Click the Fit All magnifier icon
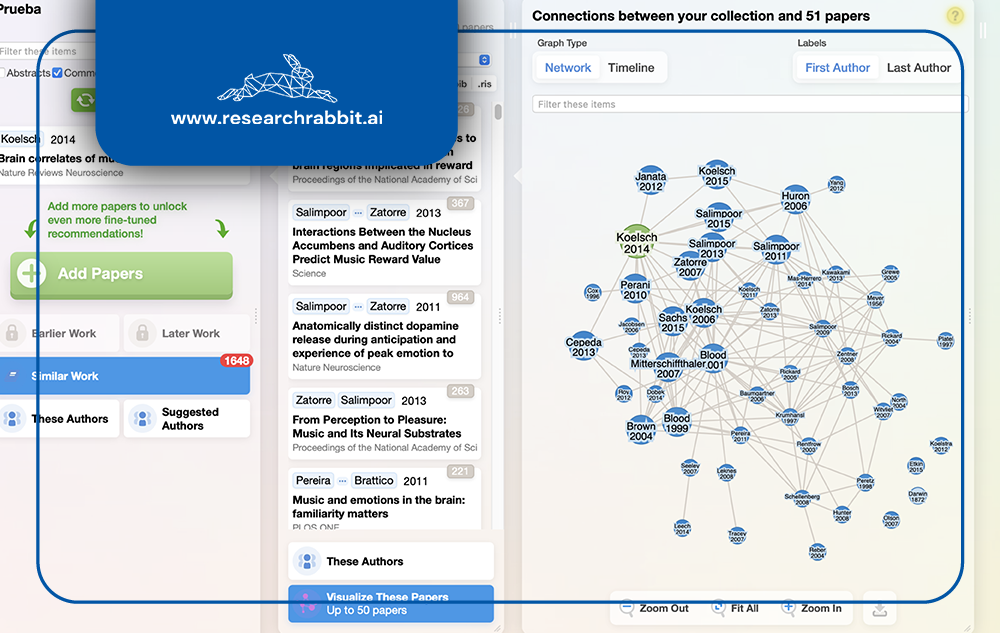 pos(718,608)
